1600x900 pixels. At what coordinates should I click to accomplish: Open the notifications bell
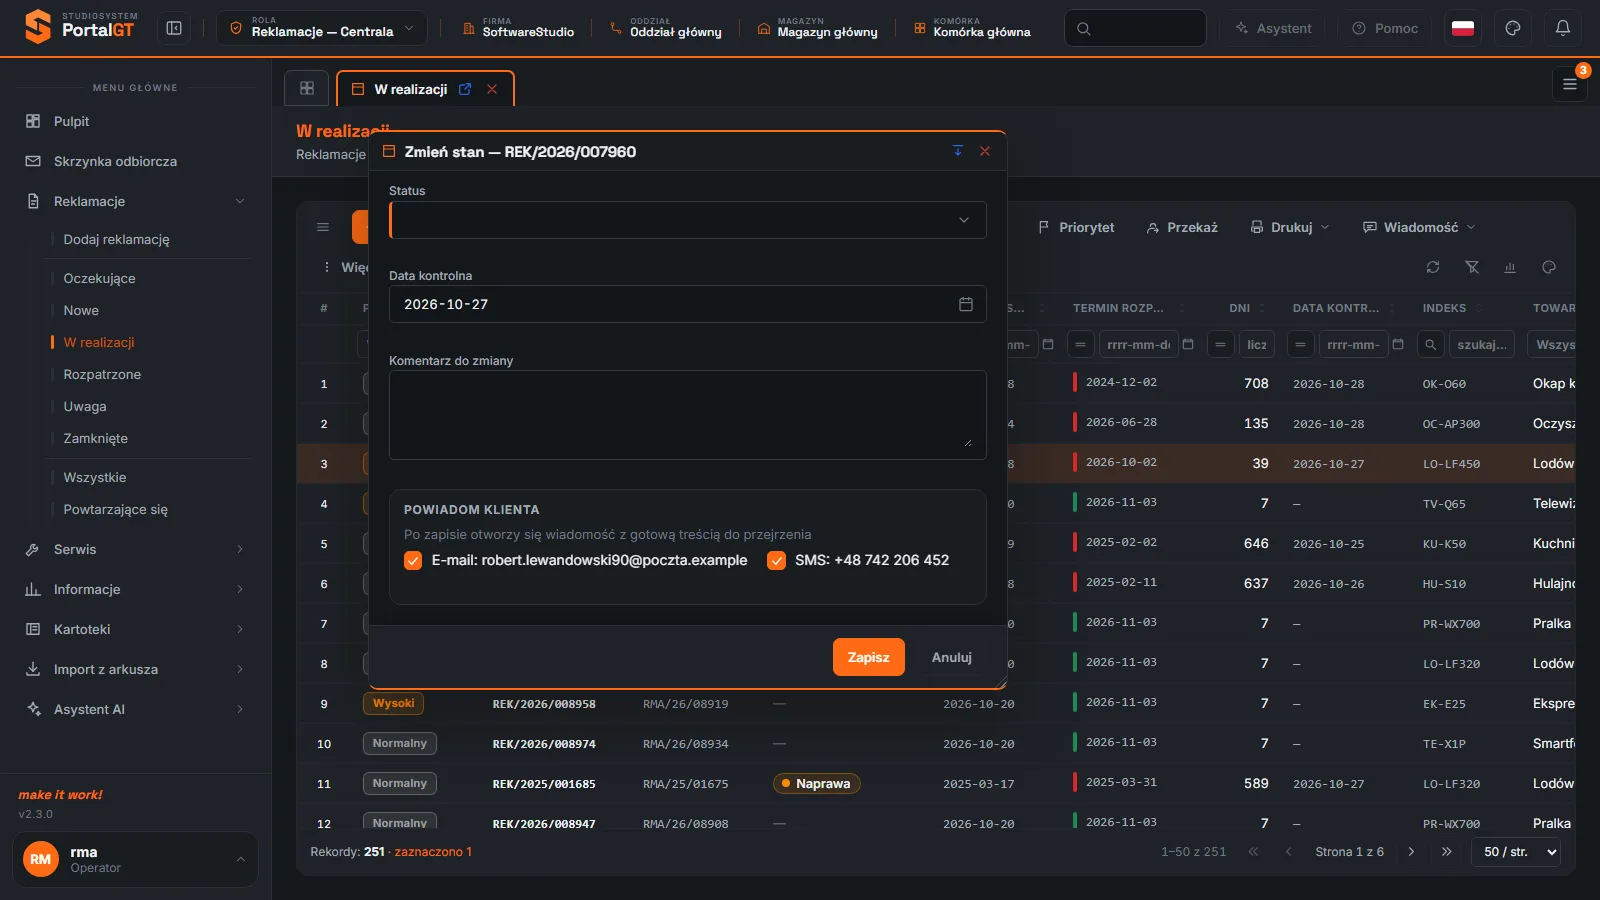click(1563, 28)
